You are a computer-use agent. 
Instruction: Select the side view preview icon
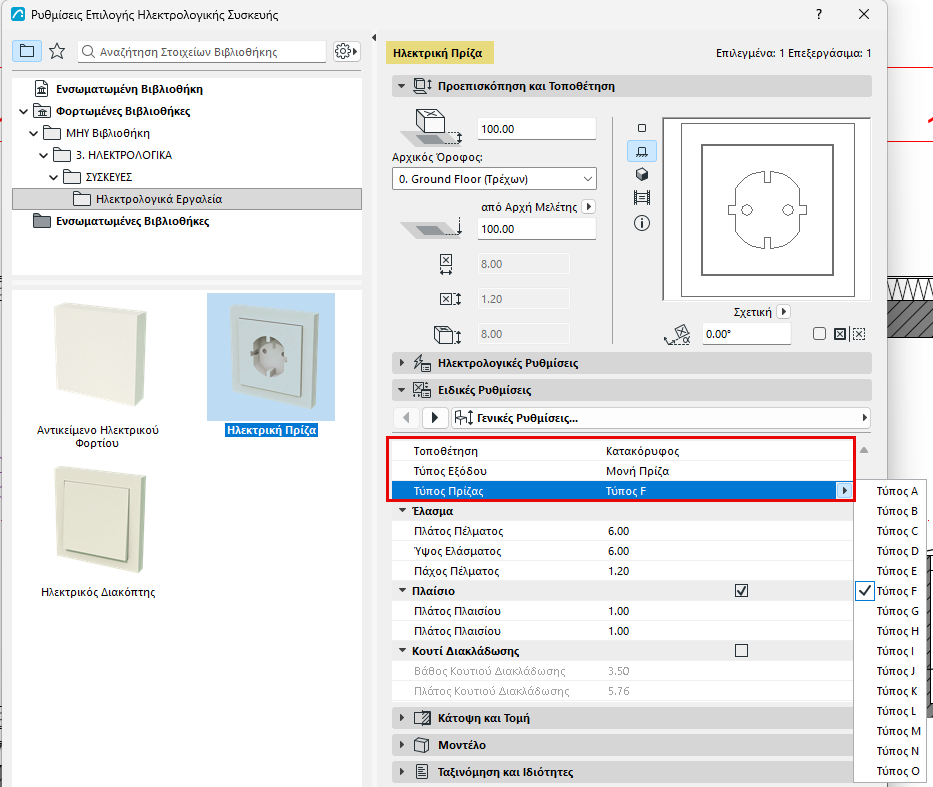(x=641, y=151)
